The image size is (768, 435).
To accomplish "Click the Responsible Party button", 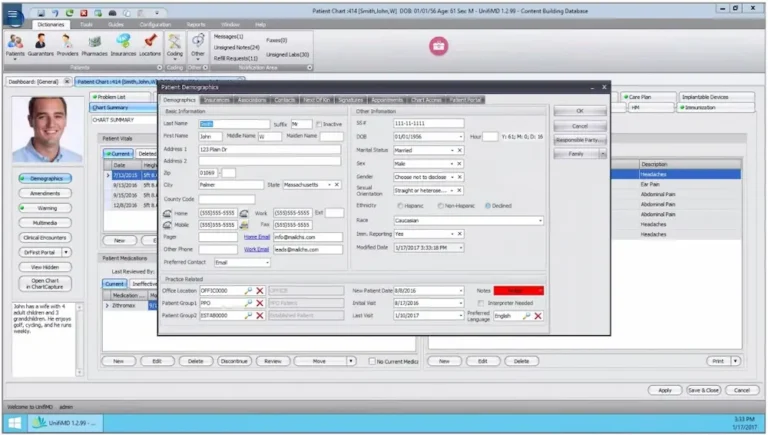I will click(x=580, y=140).
